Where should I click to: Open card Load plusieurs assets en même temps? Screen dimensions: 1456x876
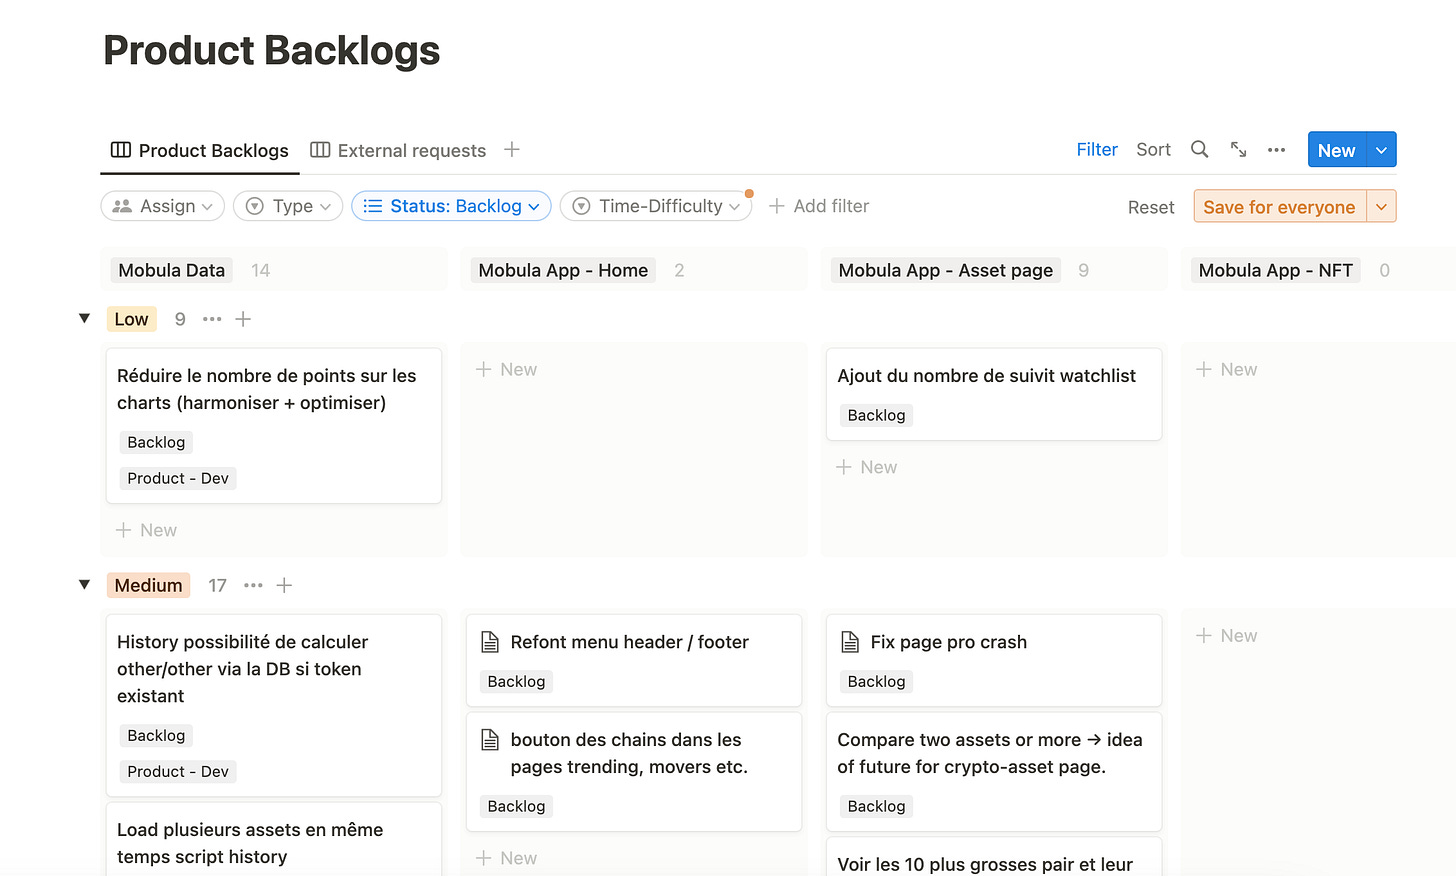pyautogui.click(x=274, y=840)
